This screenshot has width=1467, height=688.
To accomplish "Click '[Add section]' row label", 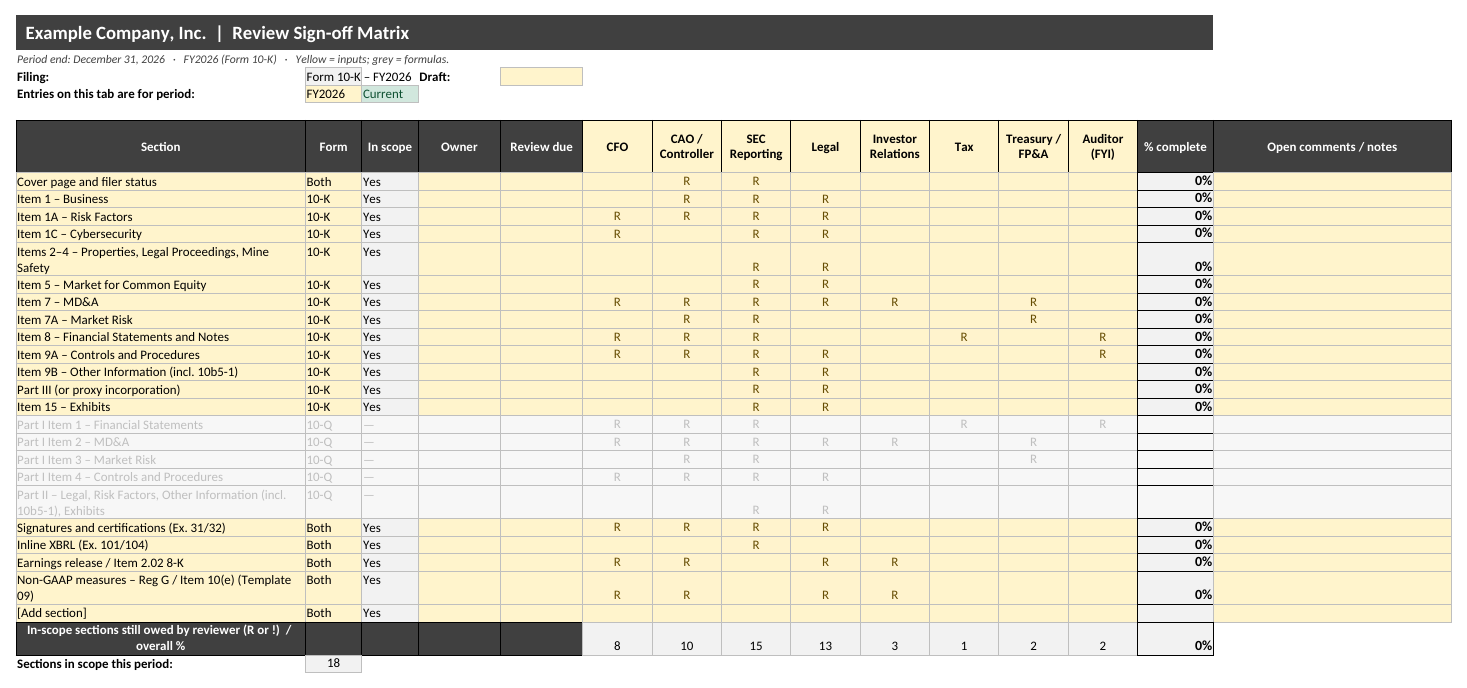I will click(x=161, y=613).
